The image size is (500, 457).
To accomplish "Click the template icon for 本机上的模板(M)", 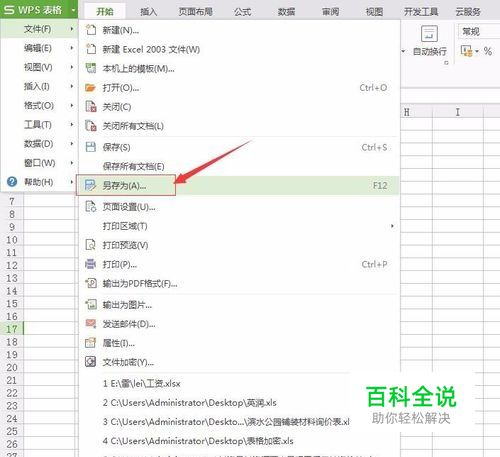I will pos(91,68).
